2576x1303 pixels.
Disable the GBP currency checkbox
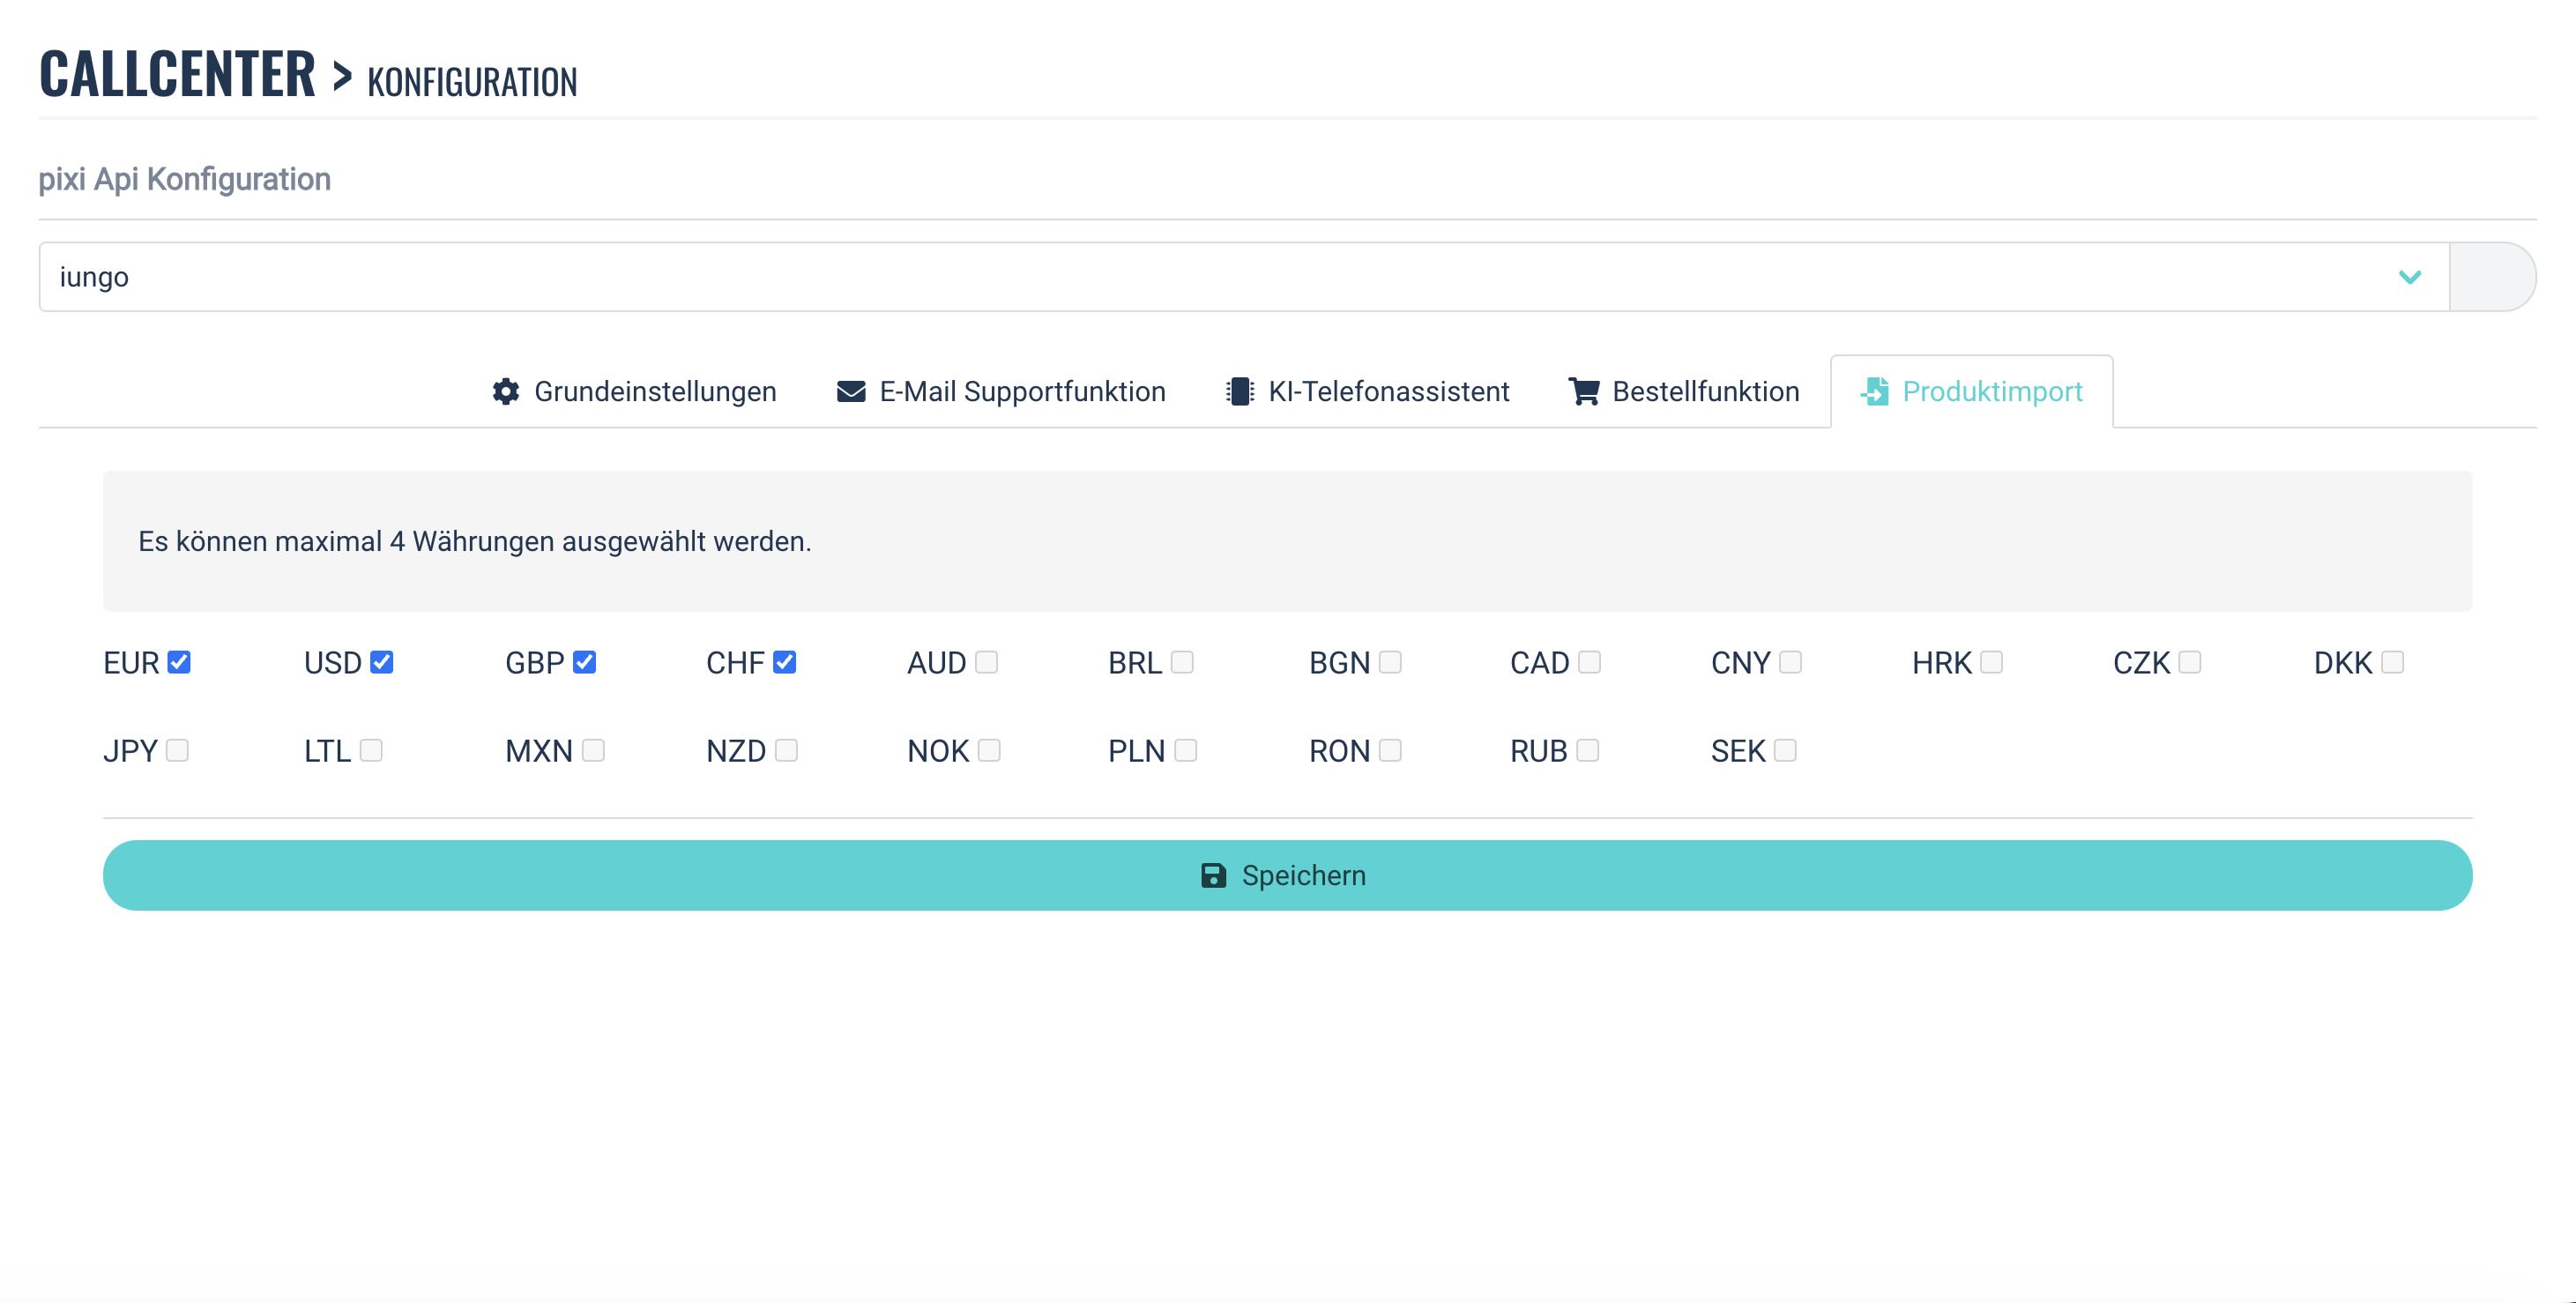(584, 662)
